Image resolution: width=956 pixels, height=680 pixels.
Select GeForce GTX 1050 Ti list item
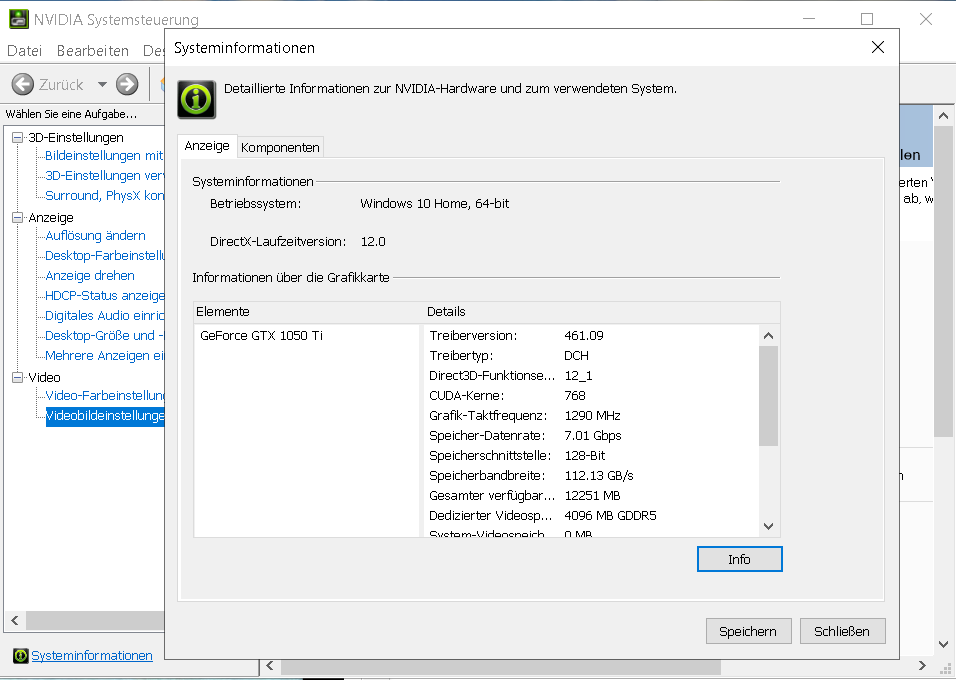pos(261,336)
